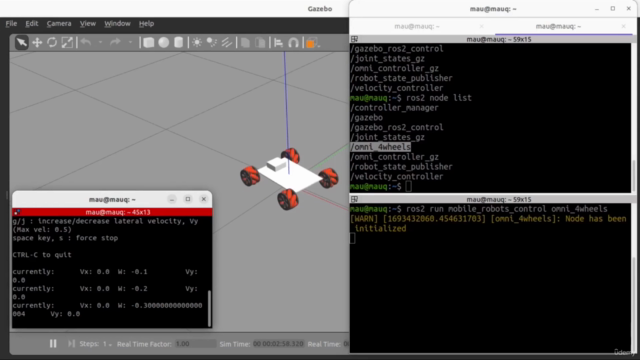
Task: Toggle the orange view angle icon
Action: point(311,43)
